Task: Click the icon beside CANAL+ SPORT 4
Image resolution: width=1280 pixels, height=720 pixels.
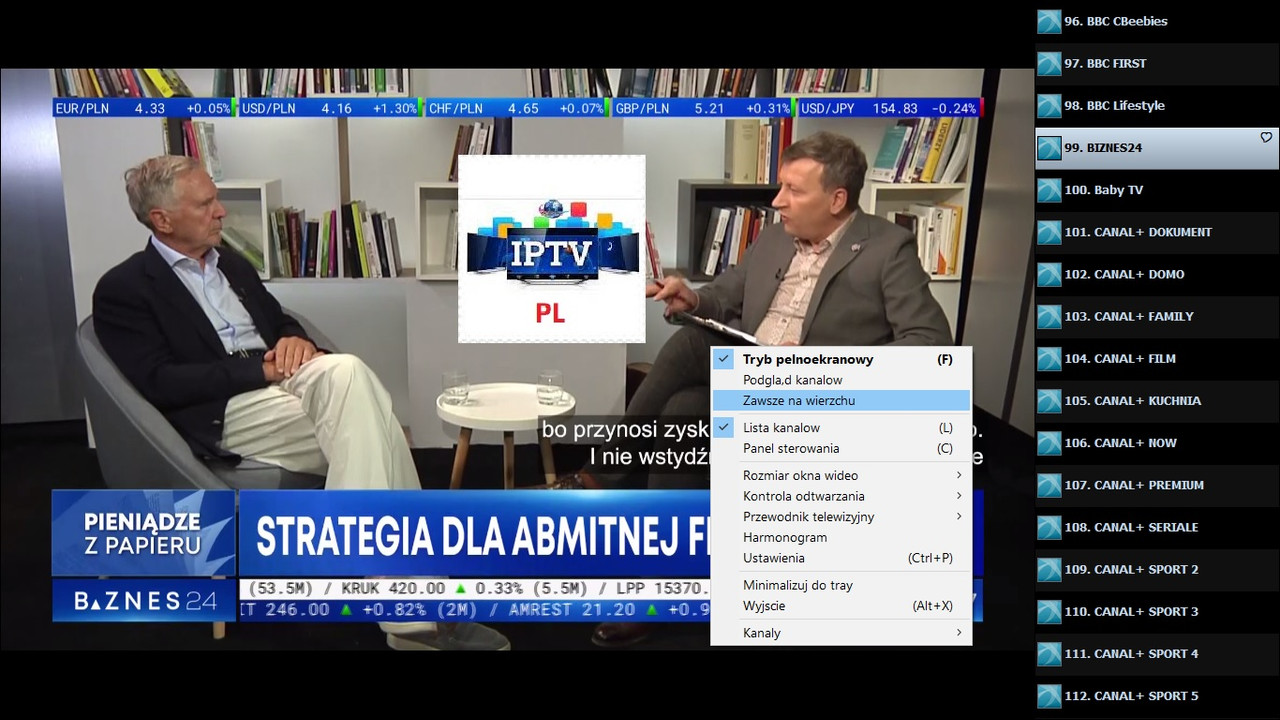Action: (1049, 654)
